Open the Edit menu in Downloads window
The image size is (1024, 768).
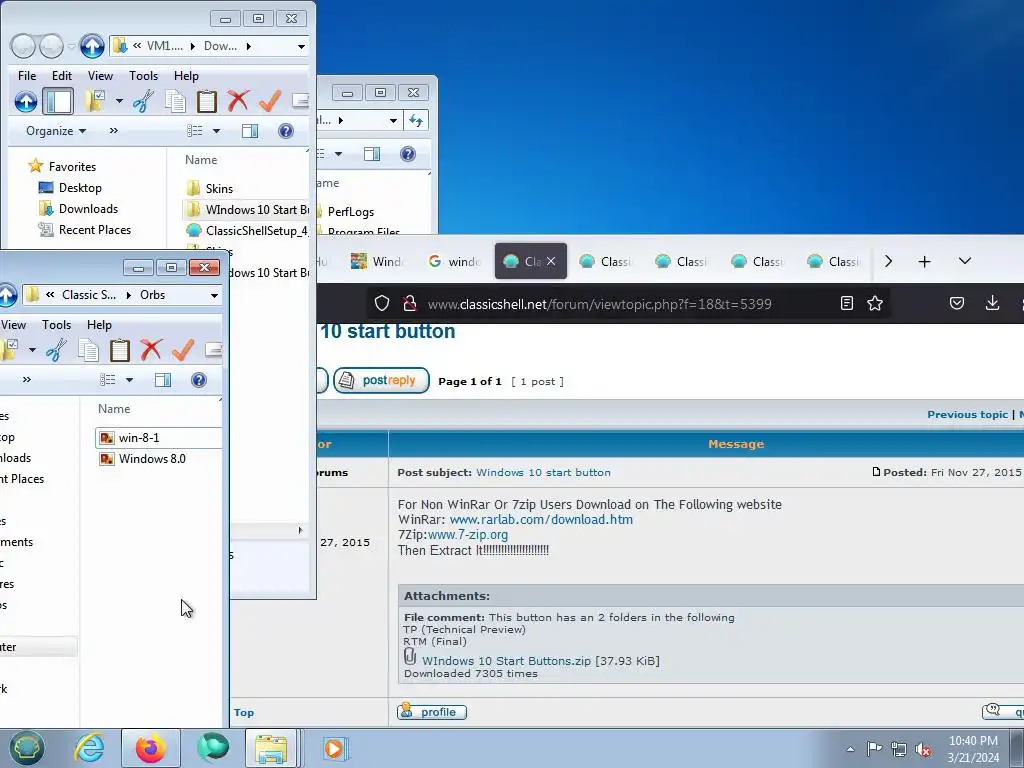coord(62,76)
